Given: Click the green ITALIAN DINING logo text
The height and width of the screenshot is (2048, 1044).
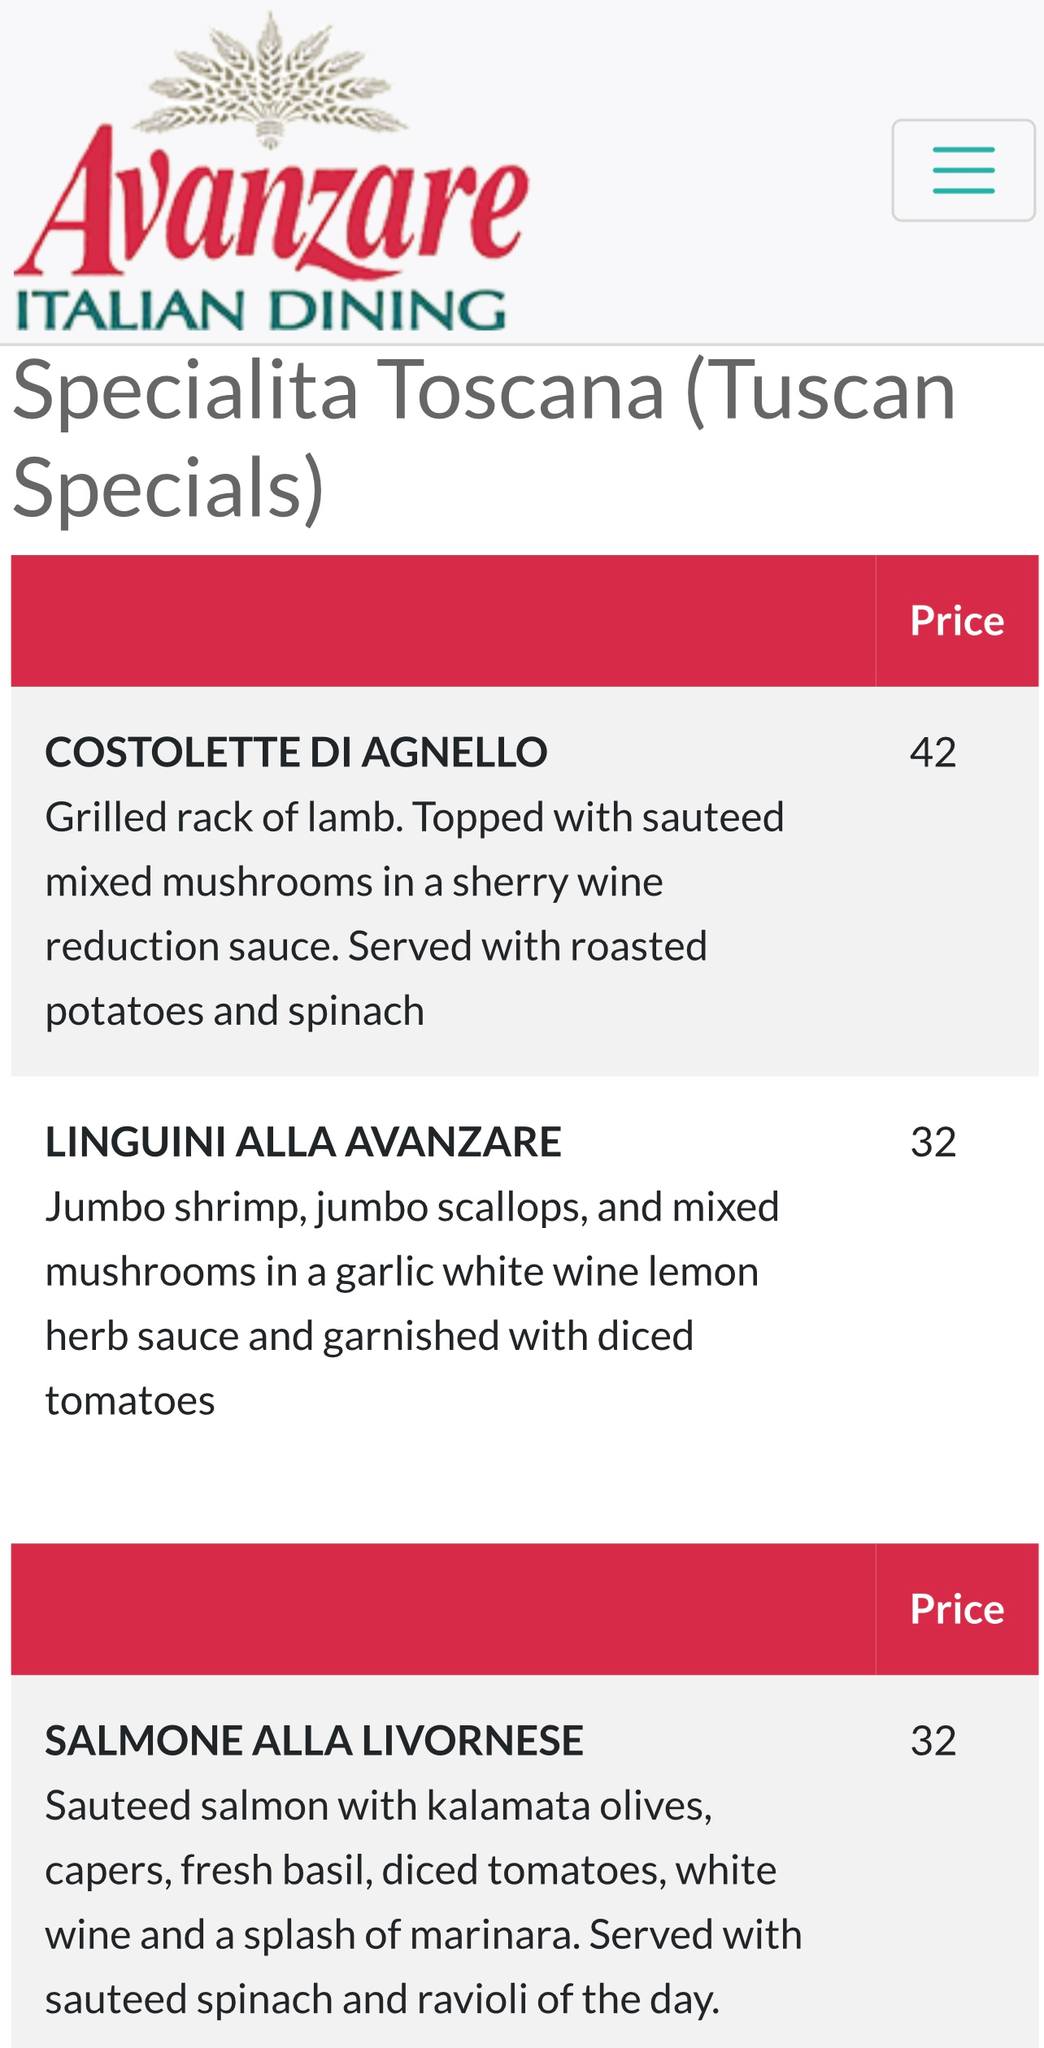Looking at the screenshot, I should pos(260,310).
